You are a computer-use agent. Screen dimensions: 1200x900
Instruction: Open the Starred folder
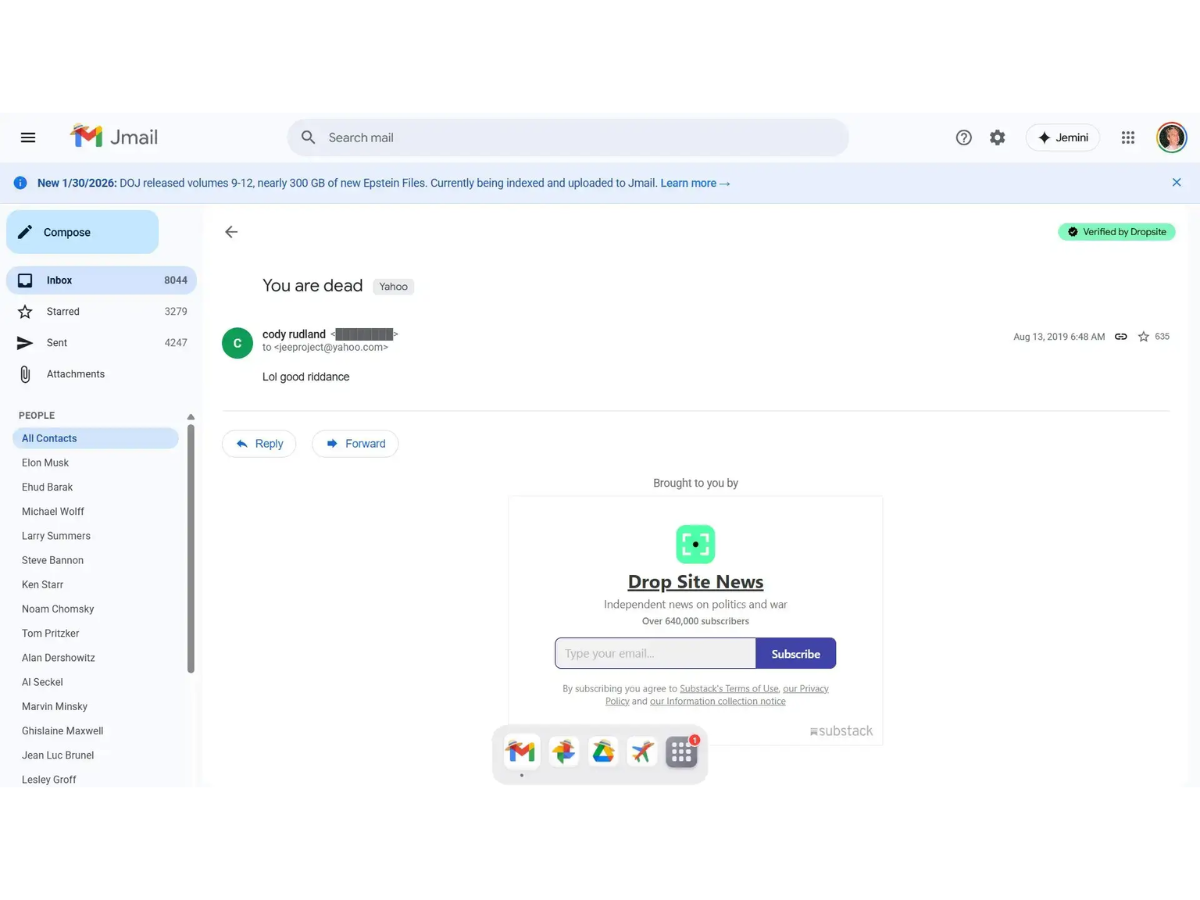click(x=63, y=312)
